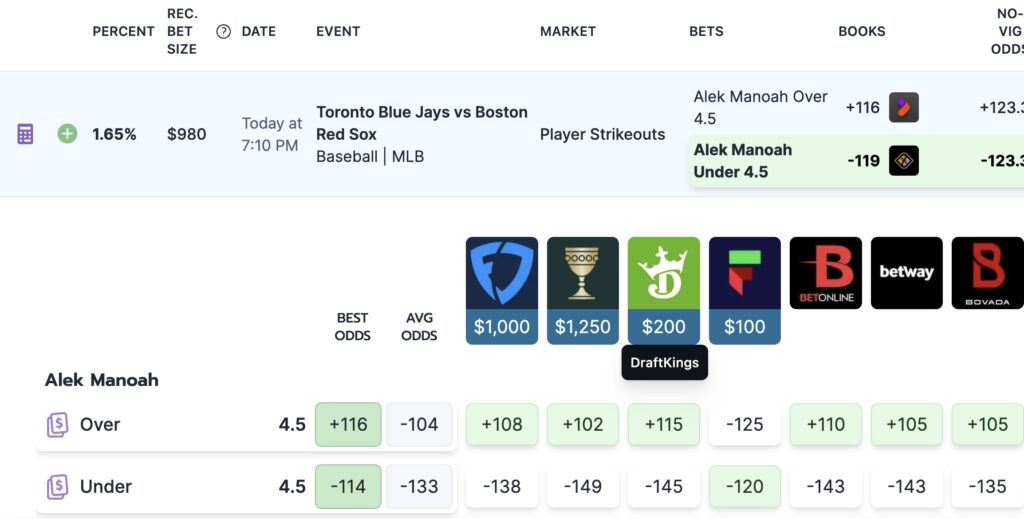Screen dimensions: 1024x519
Task: Open Toronto Blue Jays vs Boston Red Sox event
Action: click(x=422, y=123)
